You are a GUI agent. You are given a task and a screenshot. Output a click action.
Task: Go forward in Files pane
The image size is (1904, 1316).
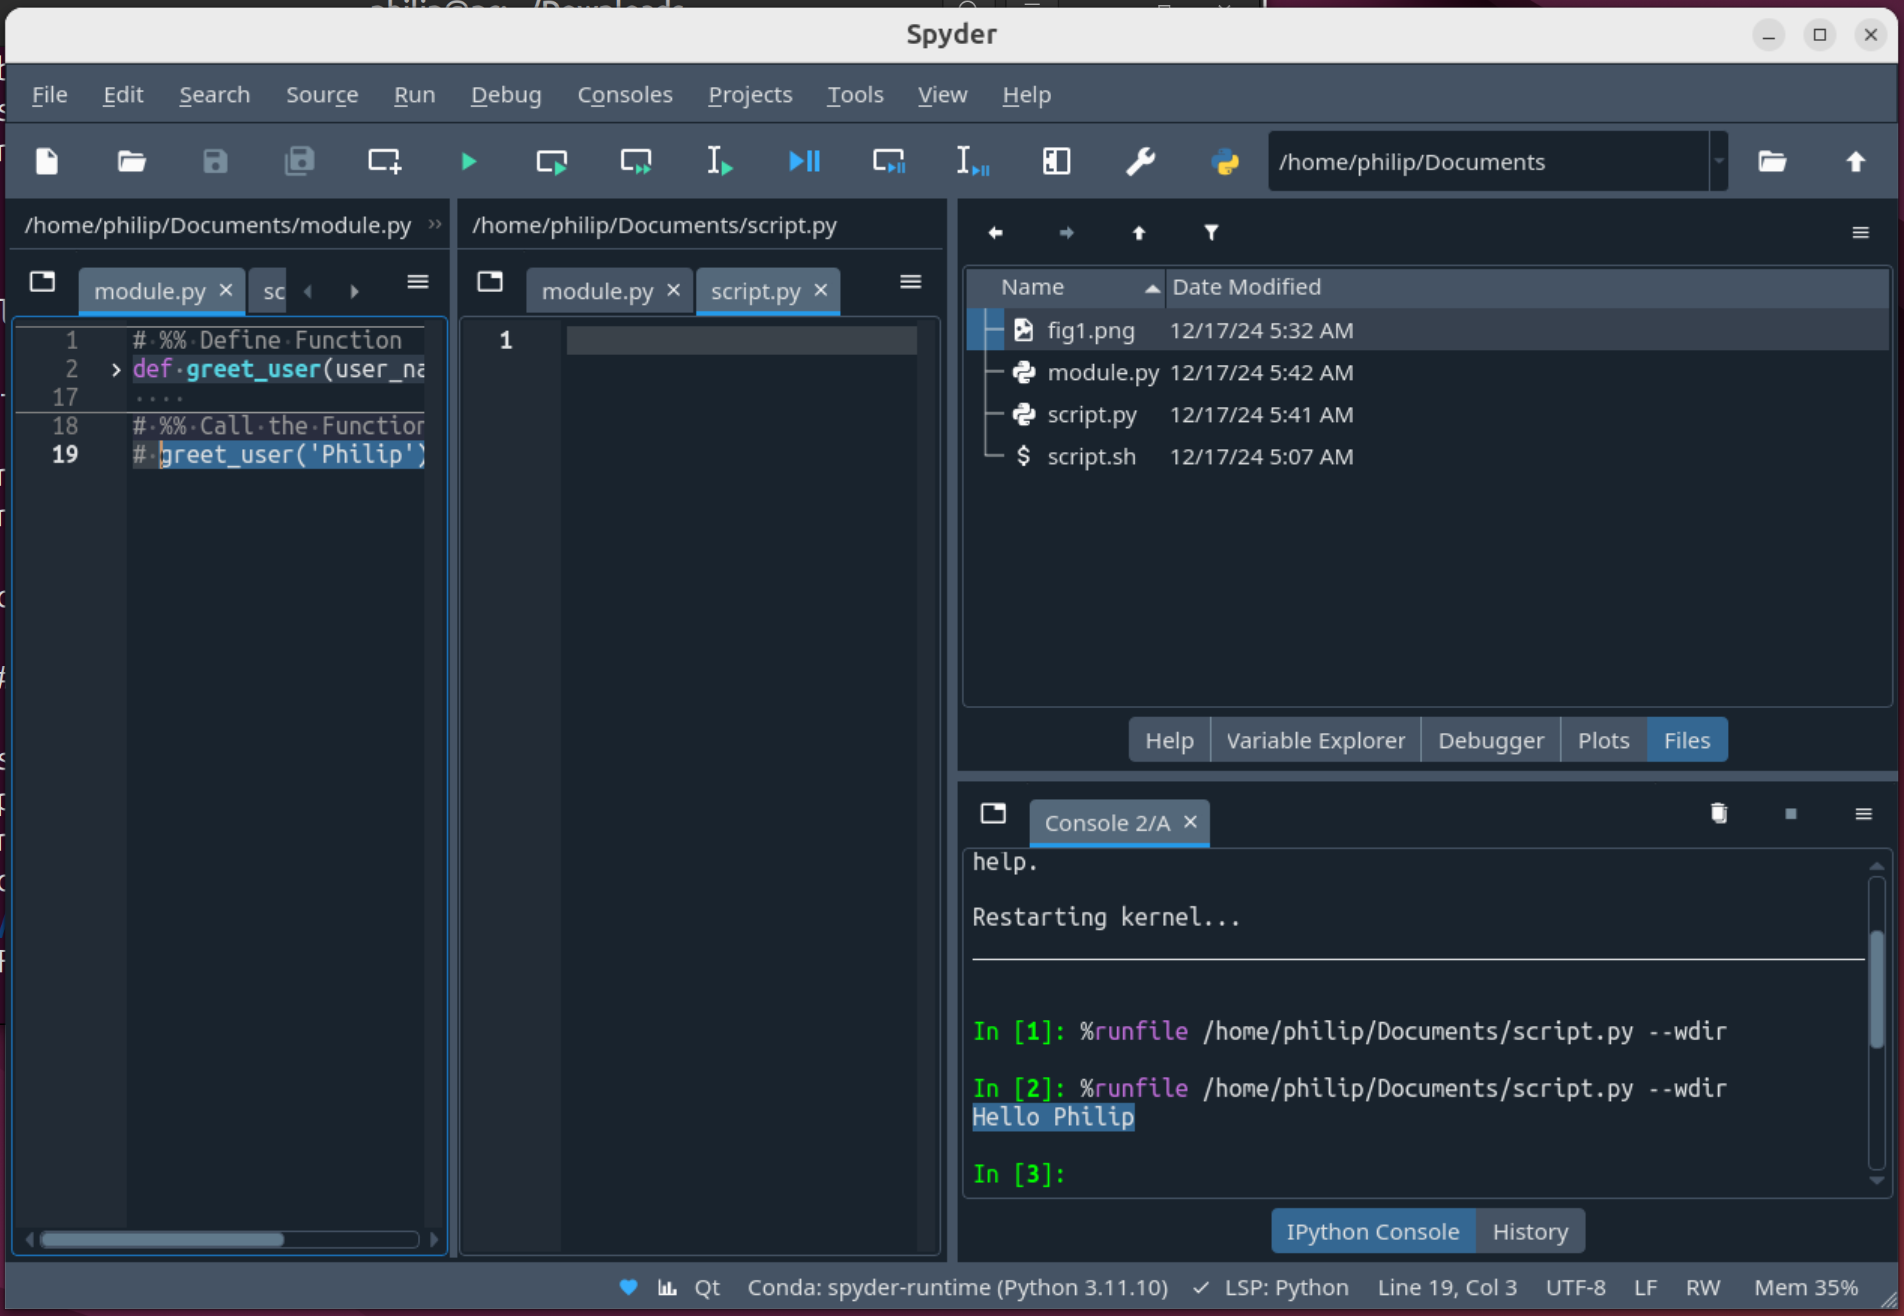click(x=1067, y=233)
